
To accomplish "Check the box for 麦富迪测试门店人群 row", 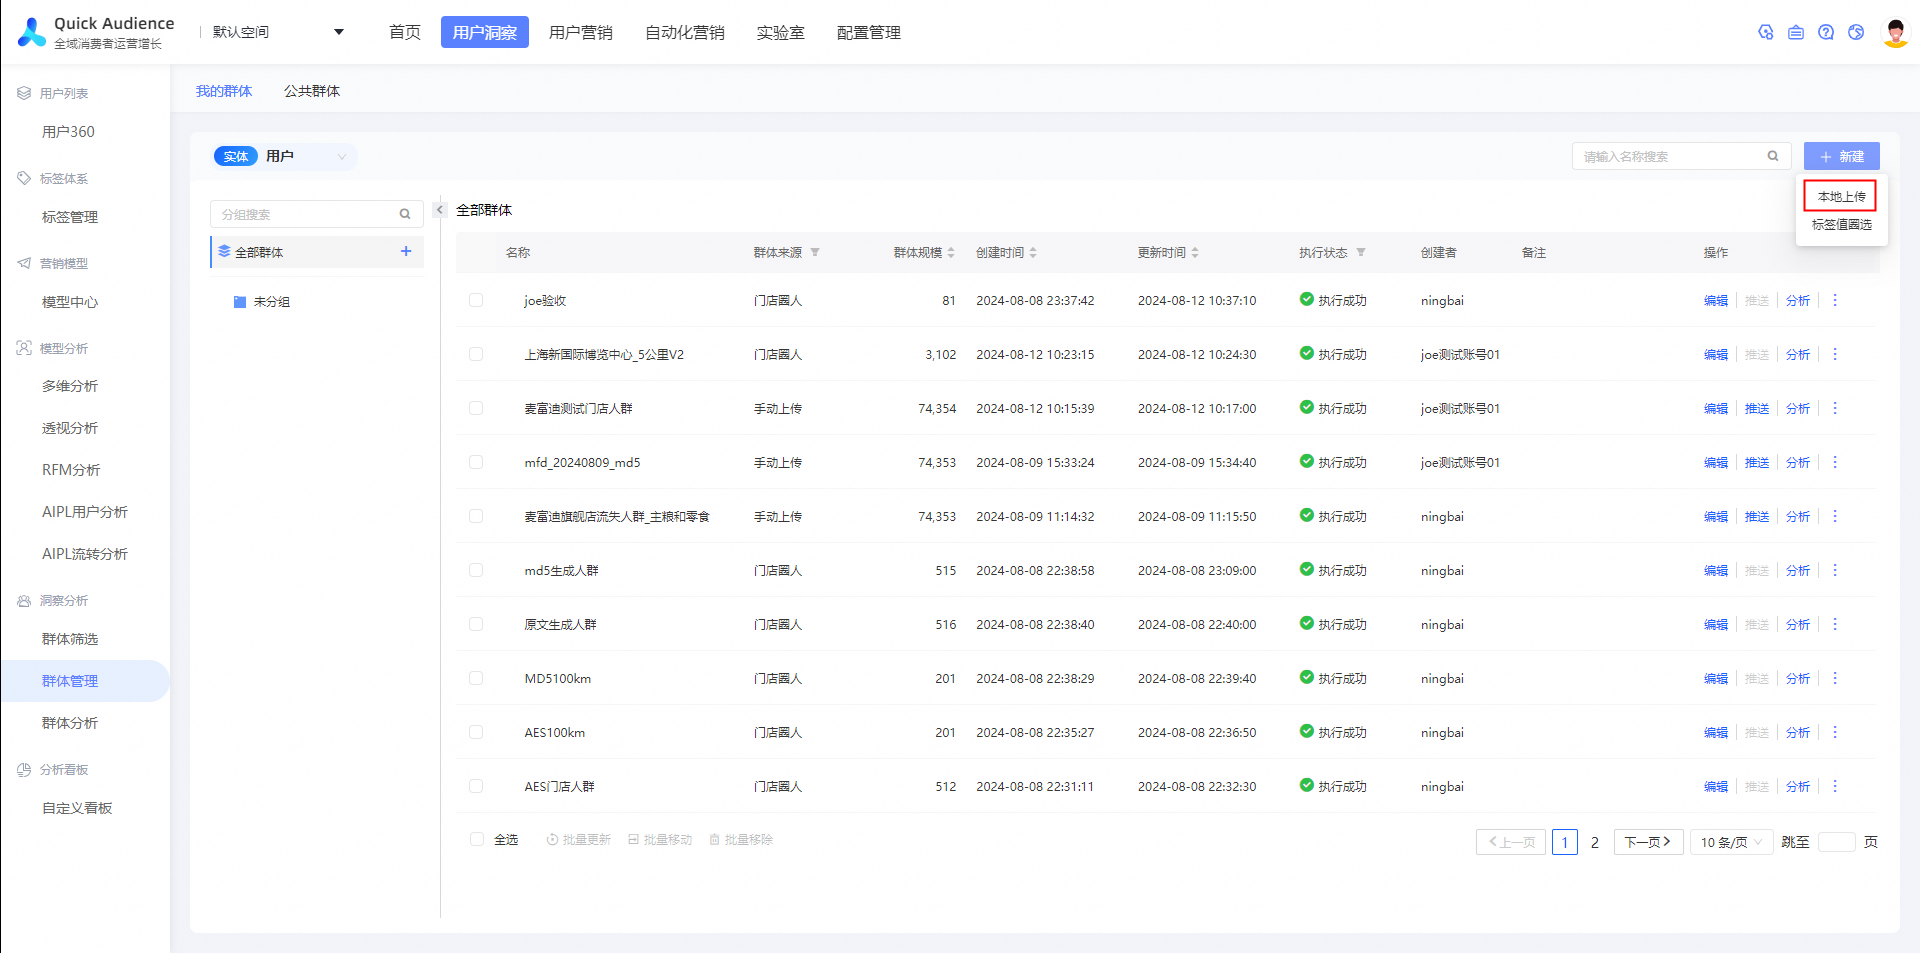I will [x=476, y=408].
